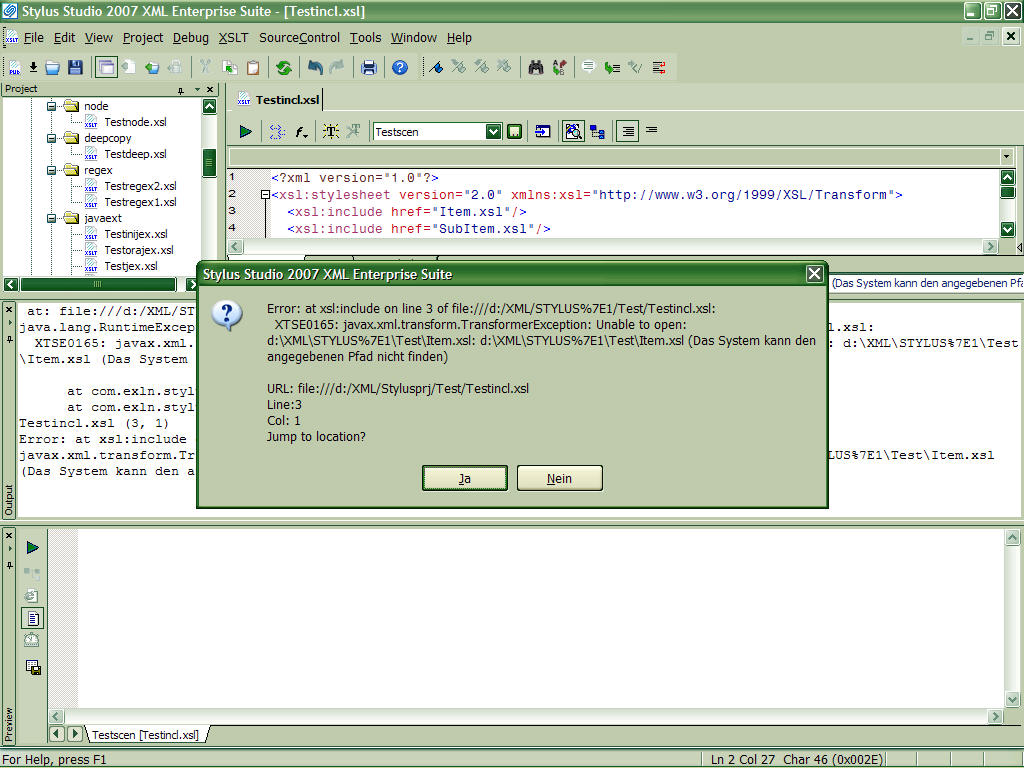Click the Nein button in dialog
This screenshot has height=768, width=1024.
pyautogui.click(x=559, y=479)
